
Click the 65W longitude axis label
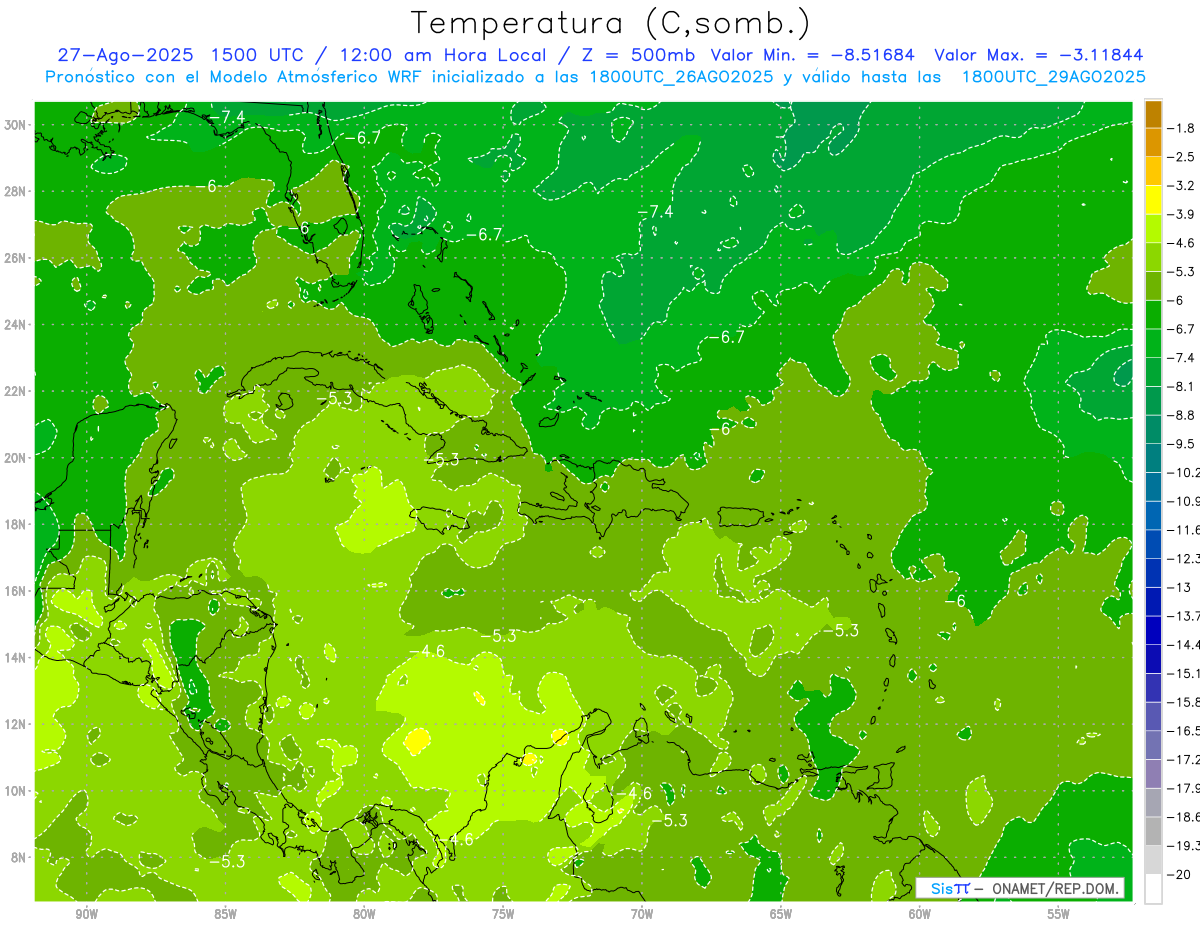tap(781, 915)
